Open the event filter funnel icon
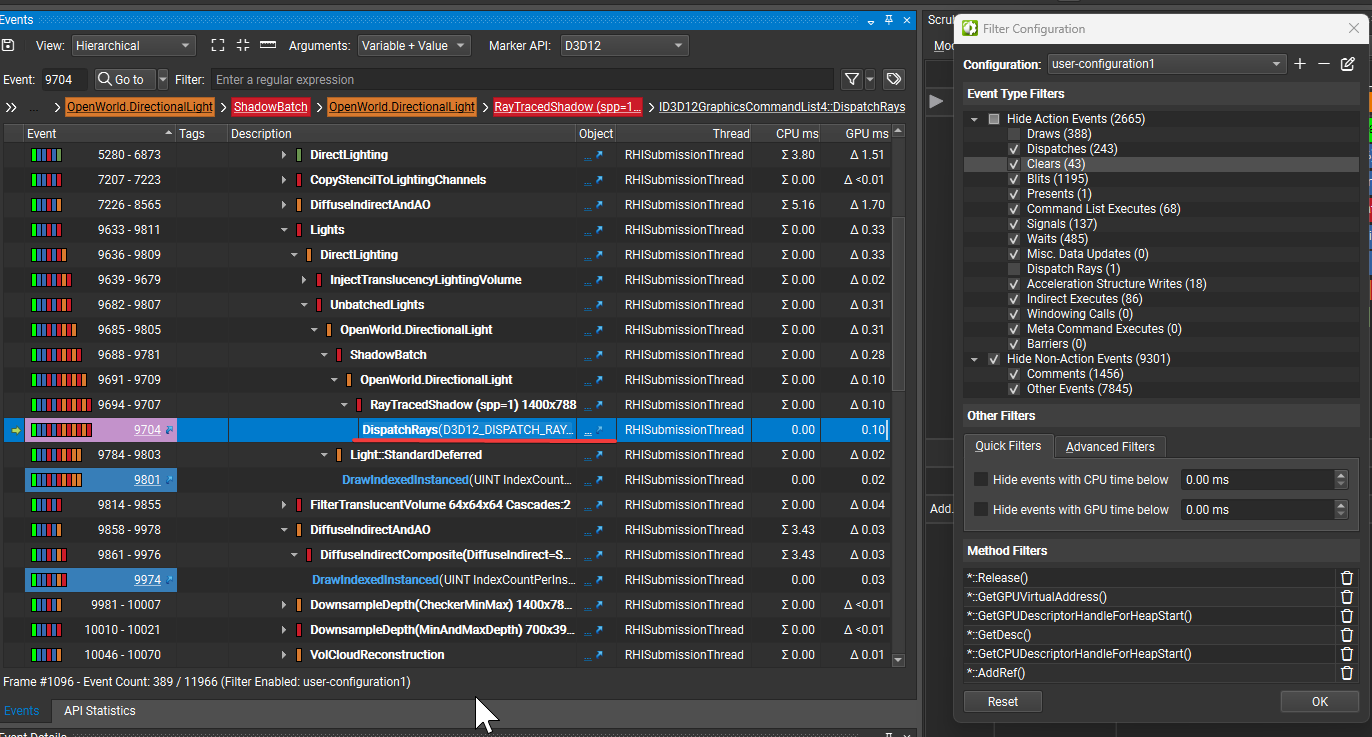 click(x=851, y=79)
